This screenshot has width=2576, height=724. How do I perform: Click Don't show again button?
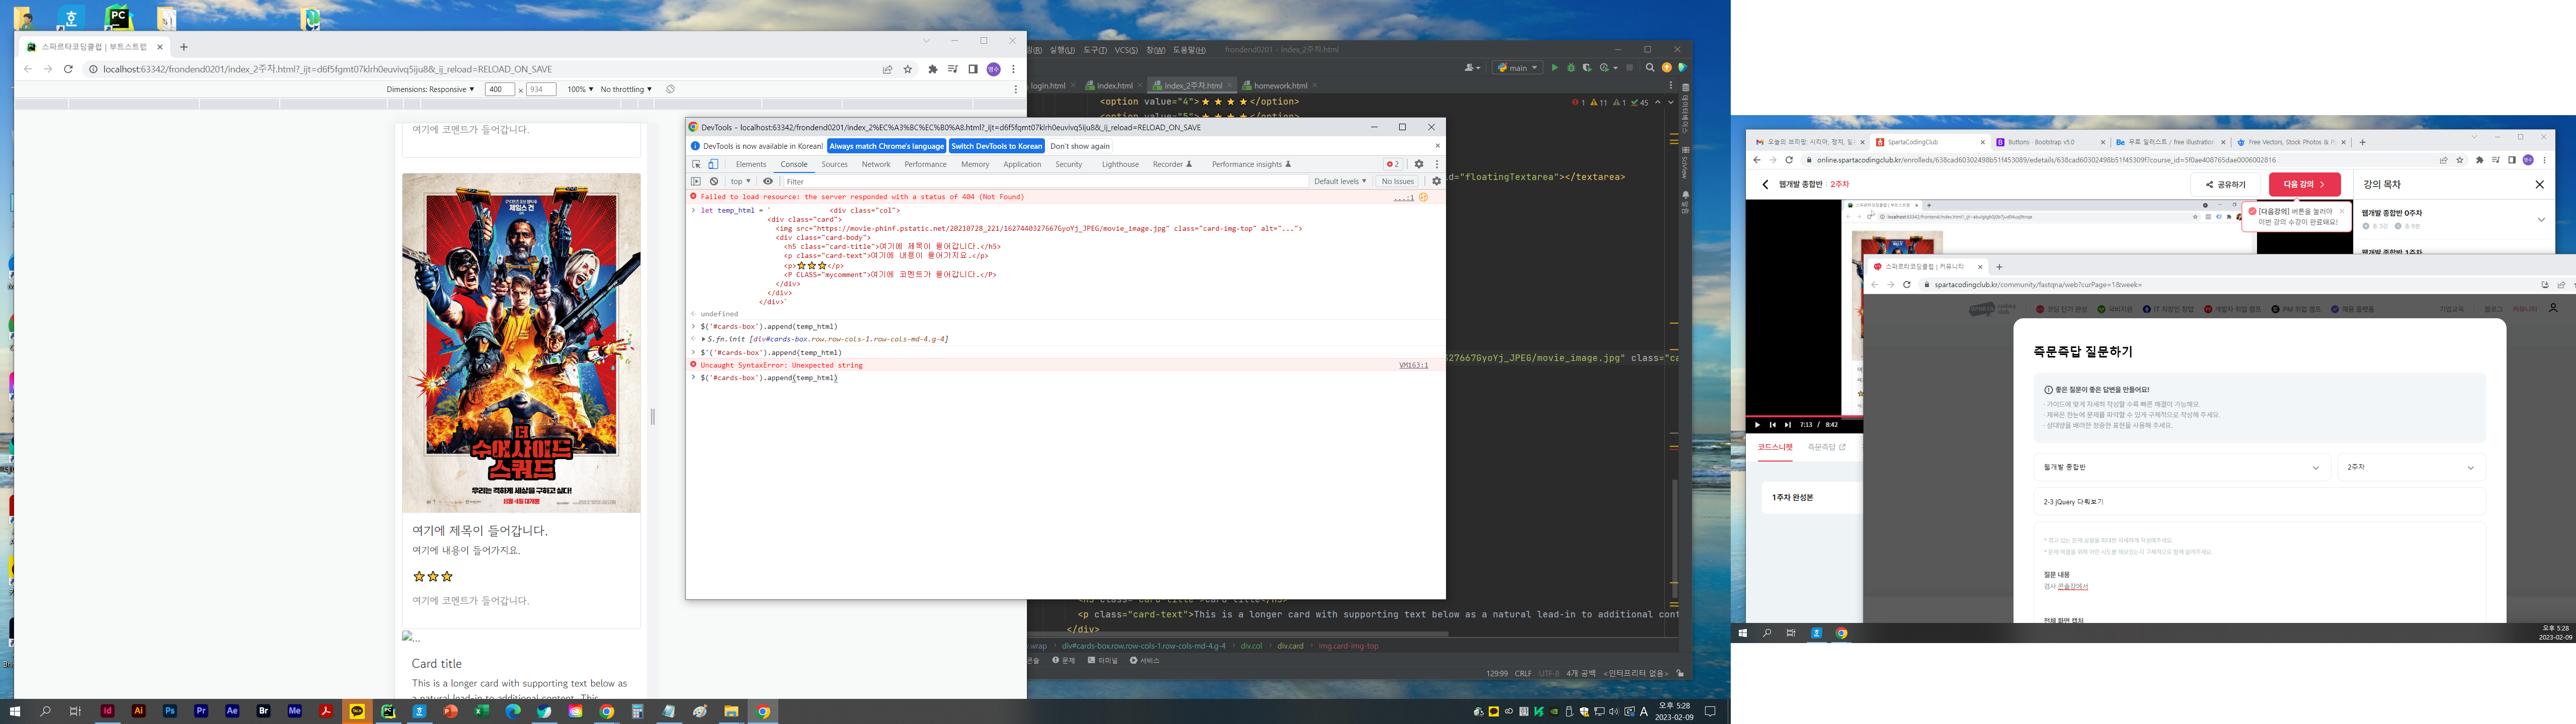[x=1080, y=146]
